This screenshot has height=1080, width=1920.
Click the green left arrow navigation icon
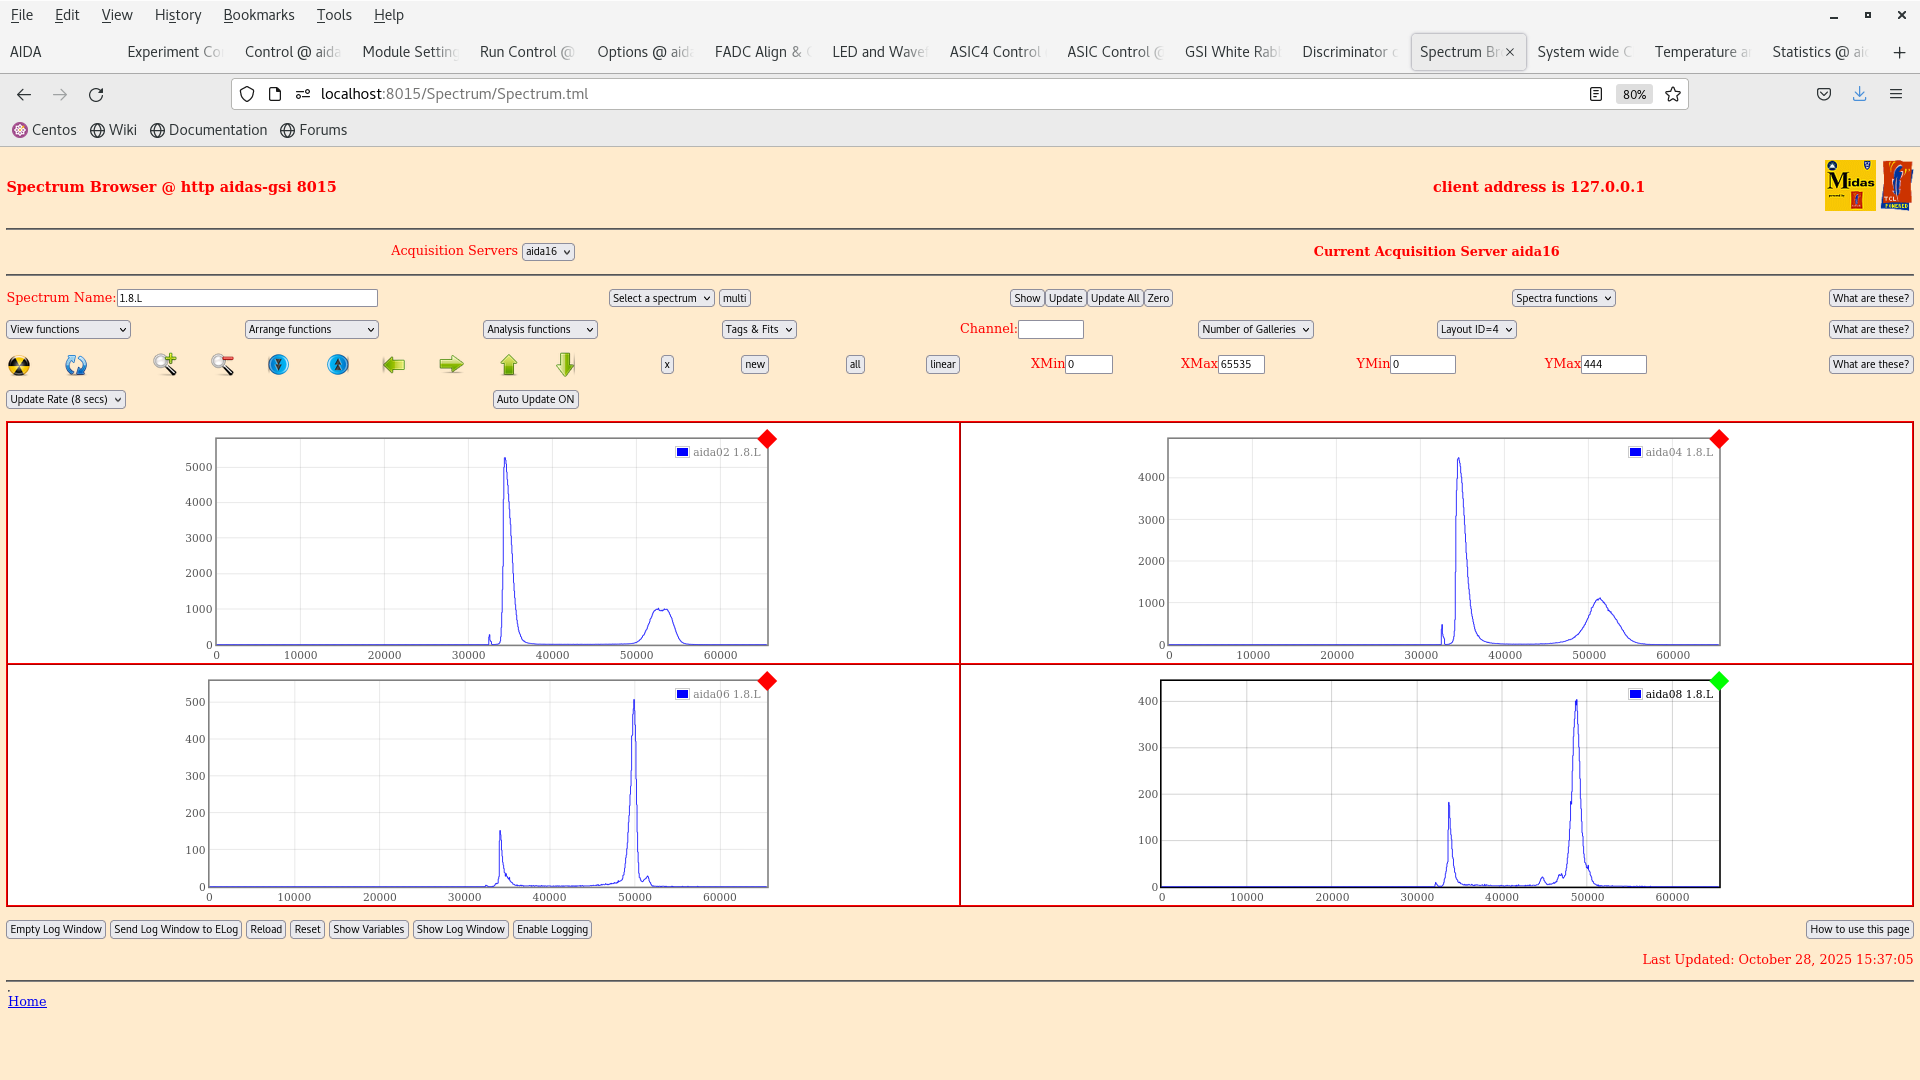point(394,365)
